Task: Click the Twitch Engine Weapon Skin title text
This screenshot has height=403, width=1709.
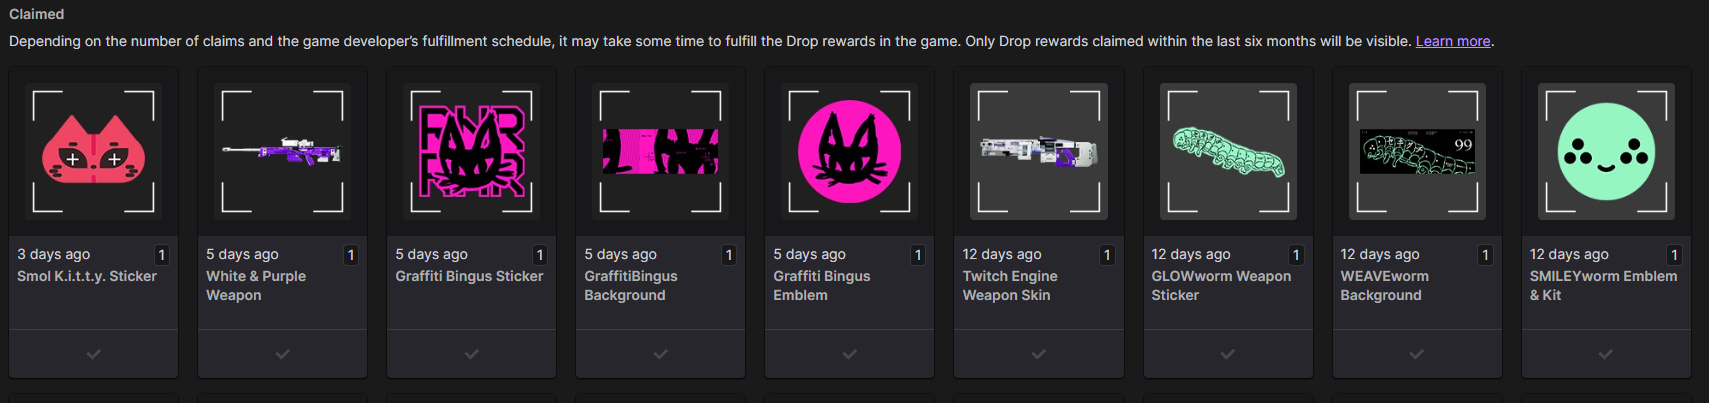Action: coord(1010,285)
